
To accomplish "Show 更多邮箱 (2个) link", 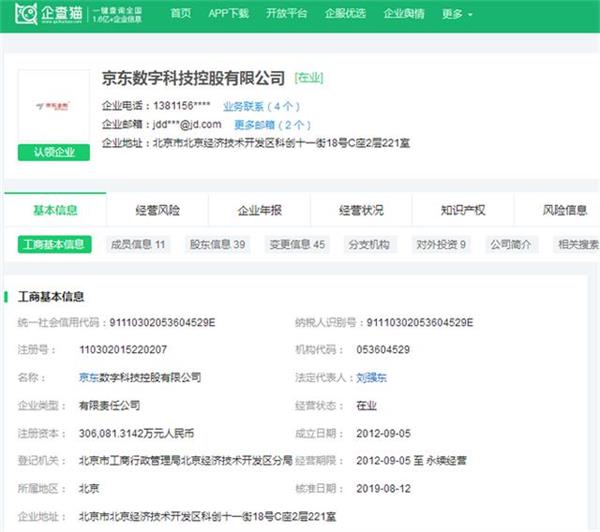I will pos(272,124).
